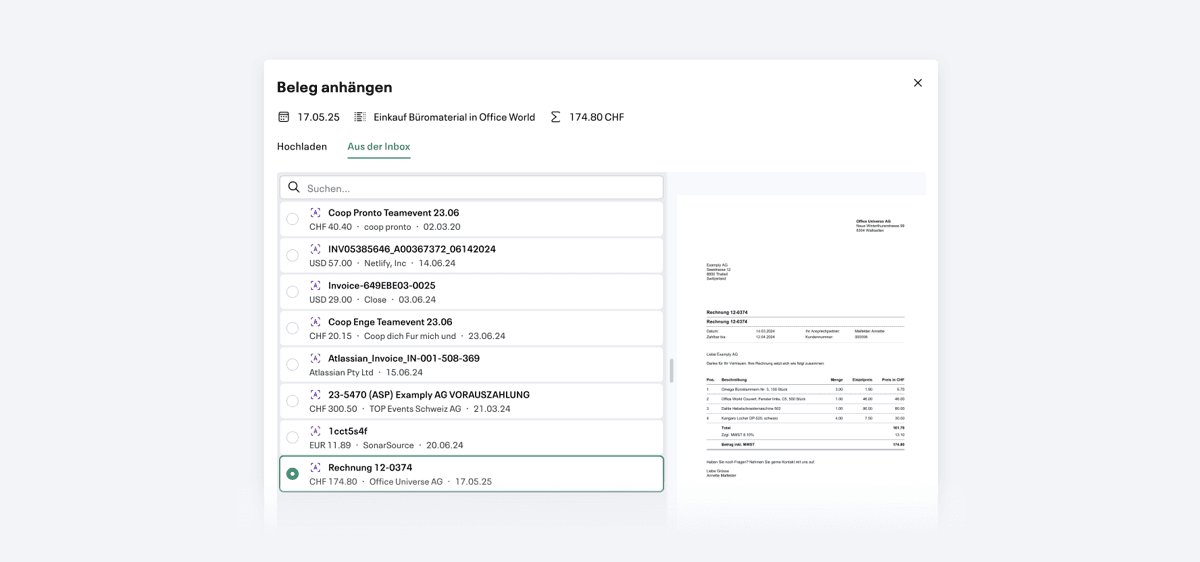Image resolution: width=1200 pixels, height=562 pixels.
Task: Click the Suchen search input field
Action: 471,187
